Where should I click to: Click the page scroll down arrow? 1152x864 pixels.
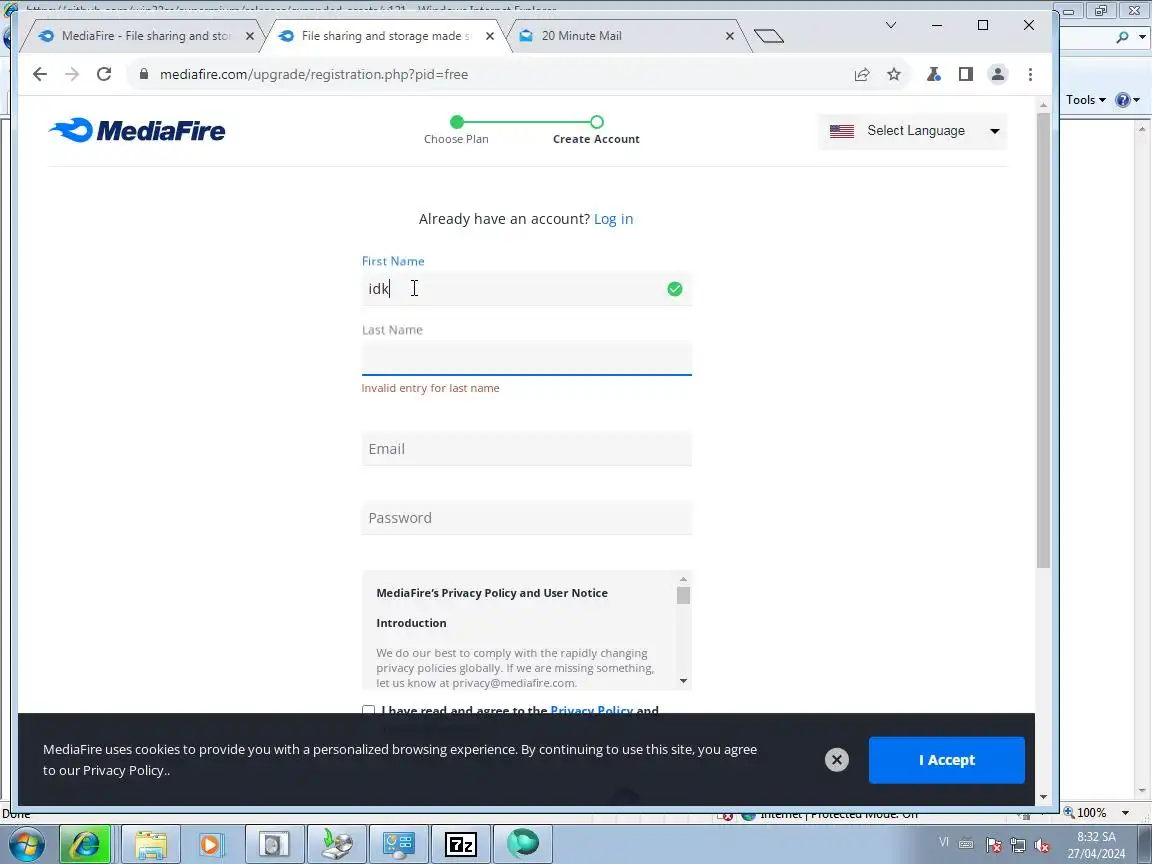1043,796
